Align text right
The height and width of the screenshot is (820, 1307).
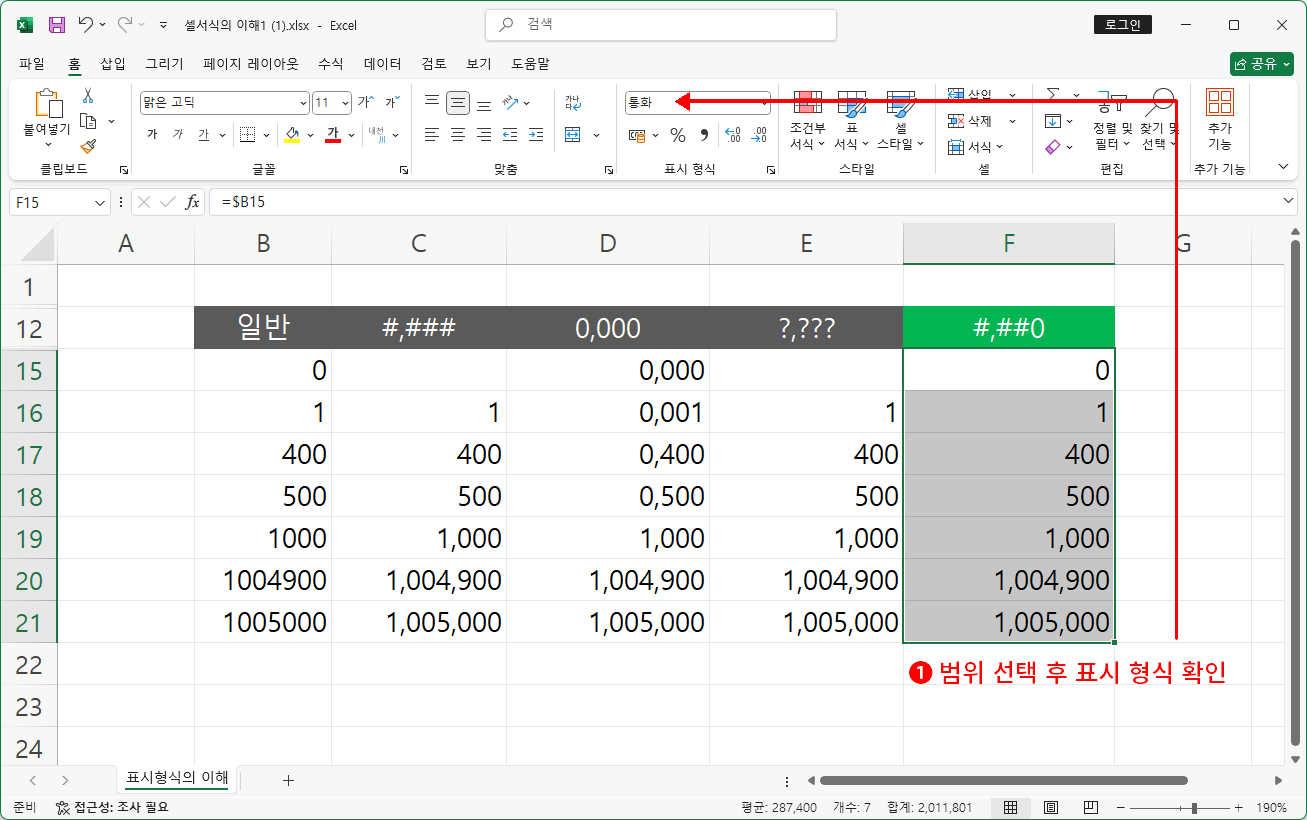[484, 134]
